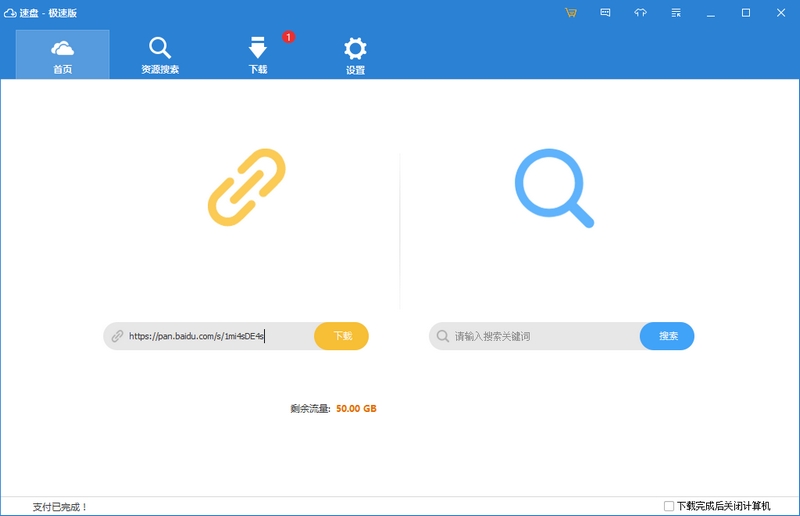The height and width of the screenshot is (516, 800).
Task: Switch to the 首页 tab
Action: point(62,54)
